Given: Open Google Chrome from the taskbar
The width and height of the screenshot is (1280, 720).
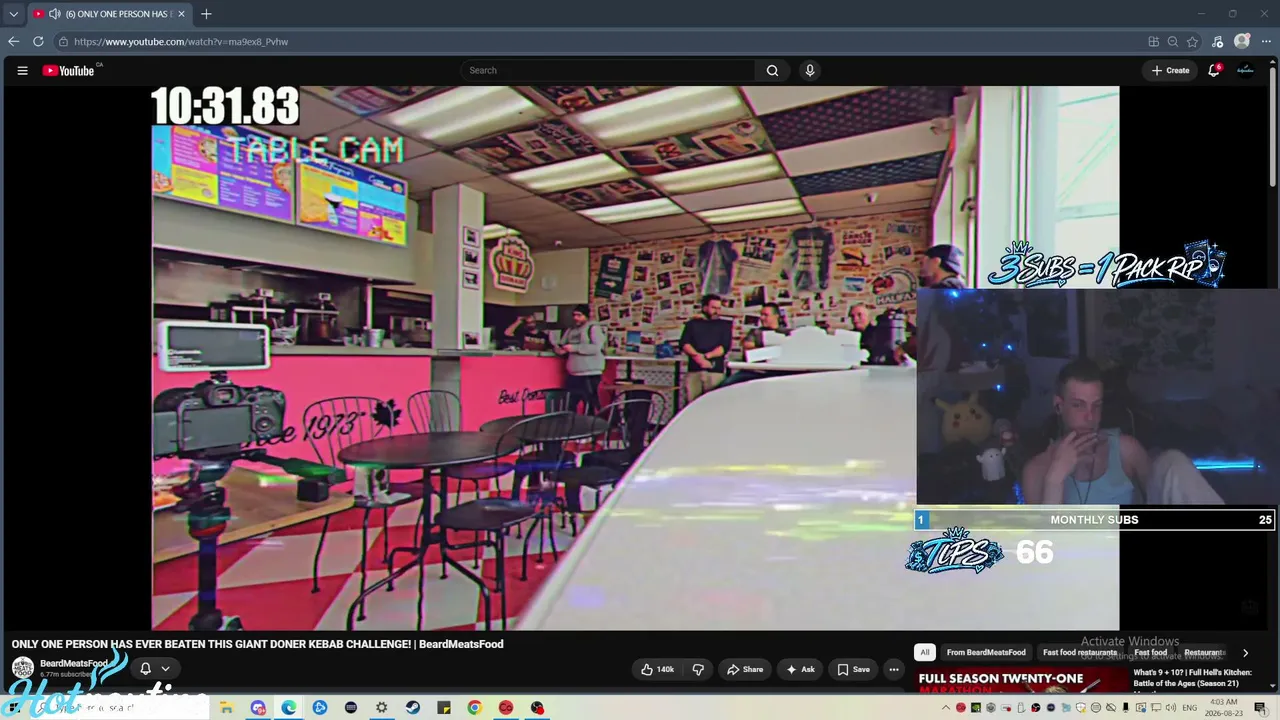Looking at the screenshot, I should pos(475,708).
